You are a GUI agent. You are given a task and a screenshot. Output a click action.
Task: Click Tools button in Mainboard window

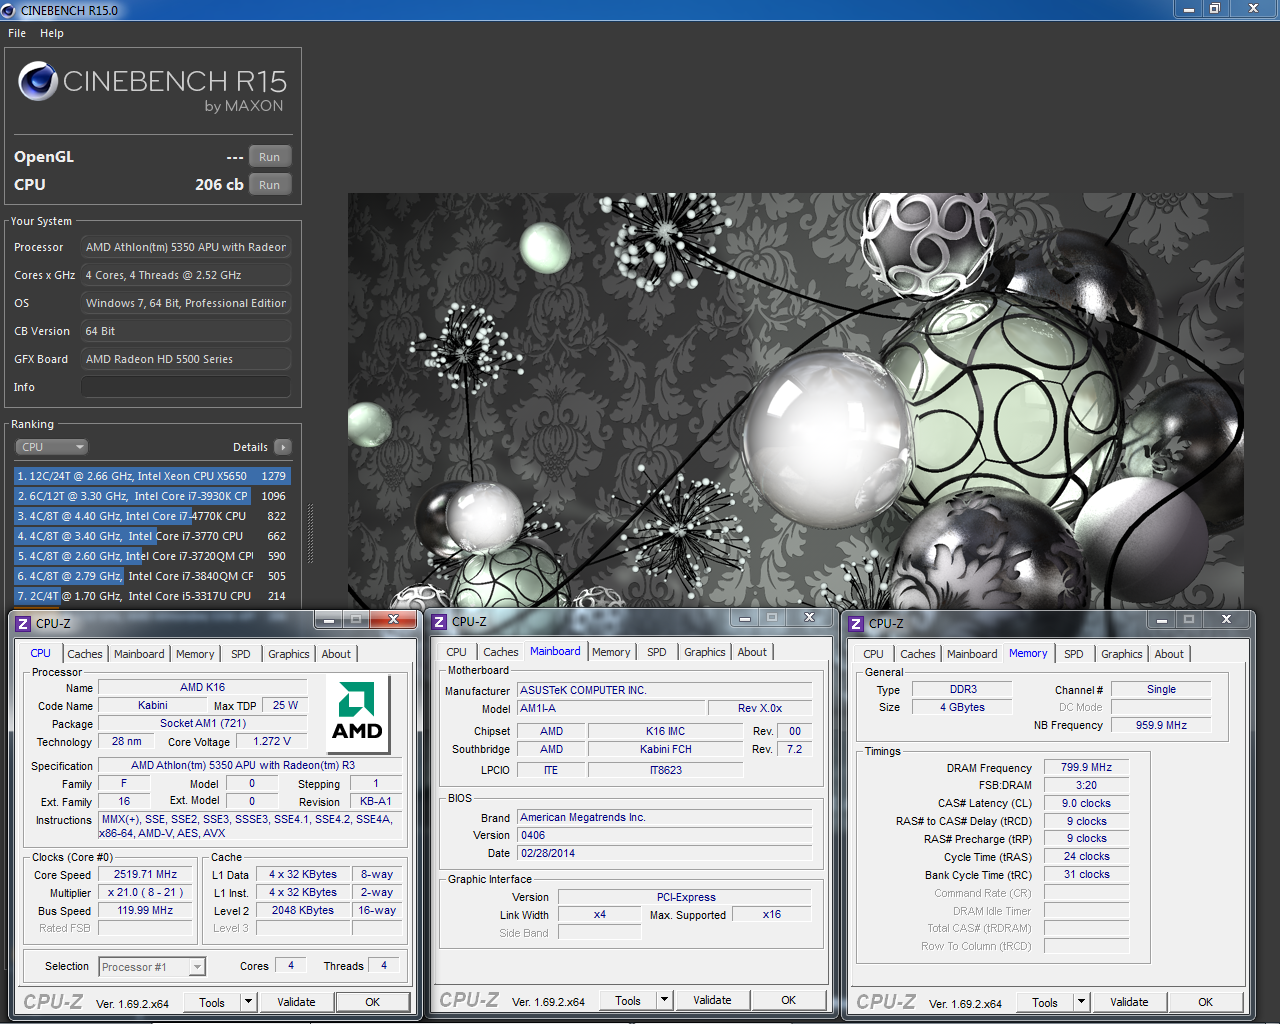pyautogui.click(x=628, y=1000)
